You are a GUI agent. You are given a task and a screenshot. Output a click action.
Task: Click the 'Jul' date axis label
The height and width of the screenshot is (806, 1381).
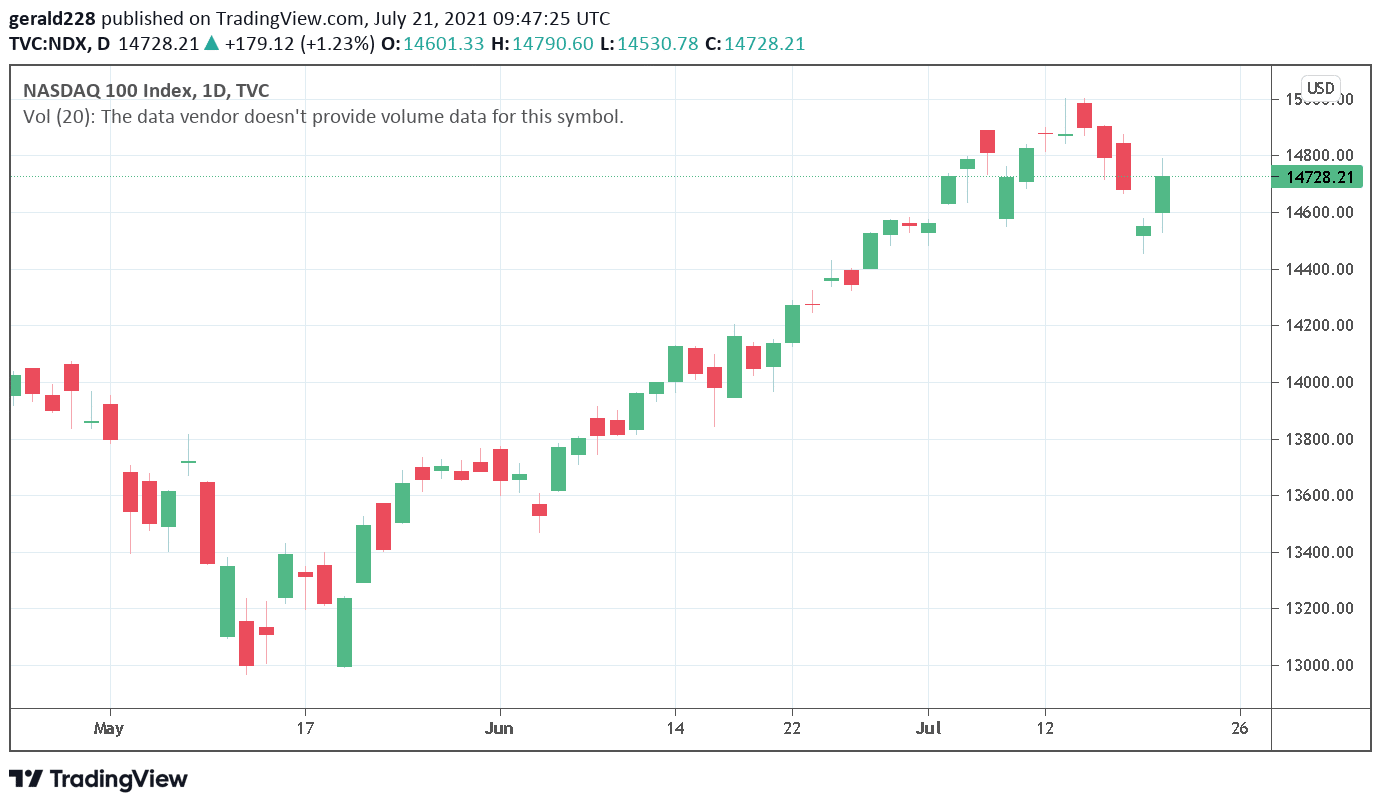(929, 728)
